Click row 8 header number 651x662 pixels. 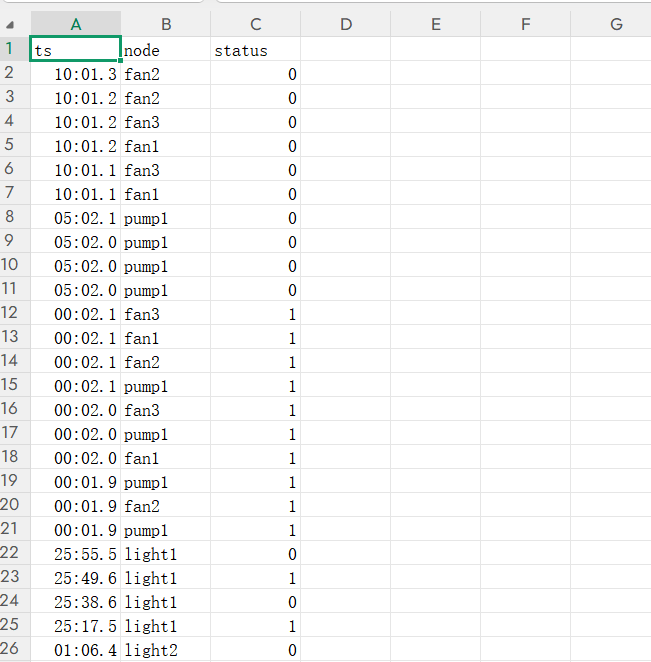pyautogui.click(x=12, y=218)
